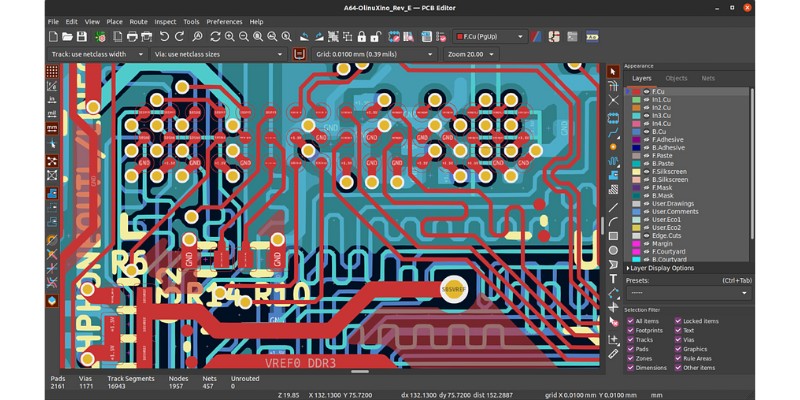Select the Draw Circle tool
This screenshot has width=800, height=400.
(x=613, y=250)
